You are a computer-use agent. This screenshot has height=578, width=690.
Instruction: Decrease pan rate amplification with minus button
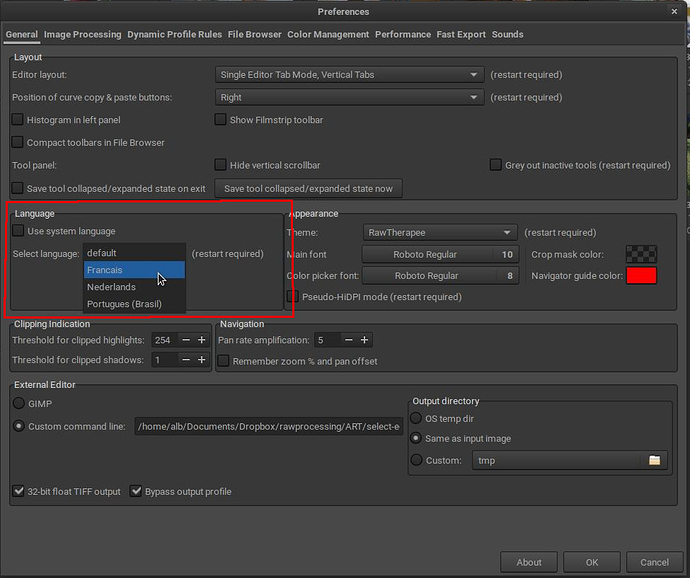coord(348,340)
